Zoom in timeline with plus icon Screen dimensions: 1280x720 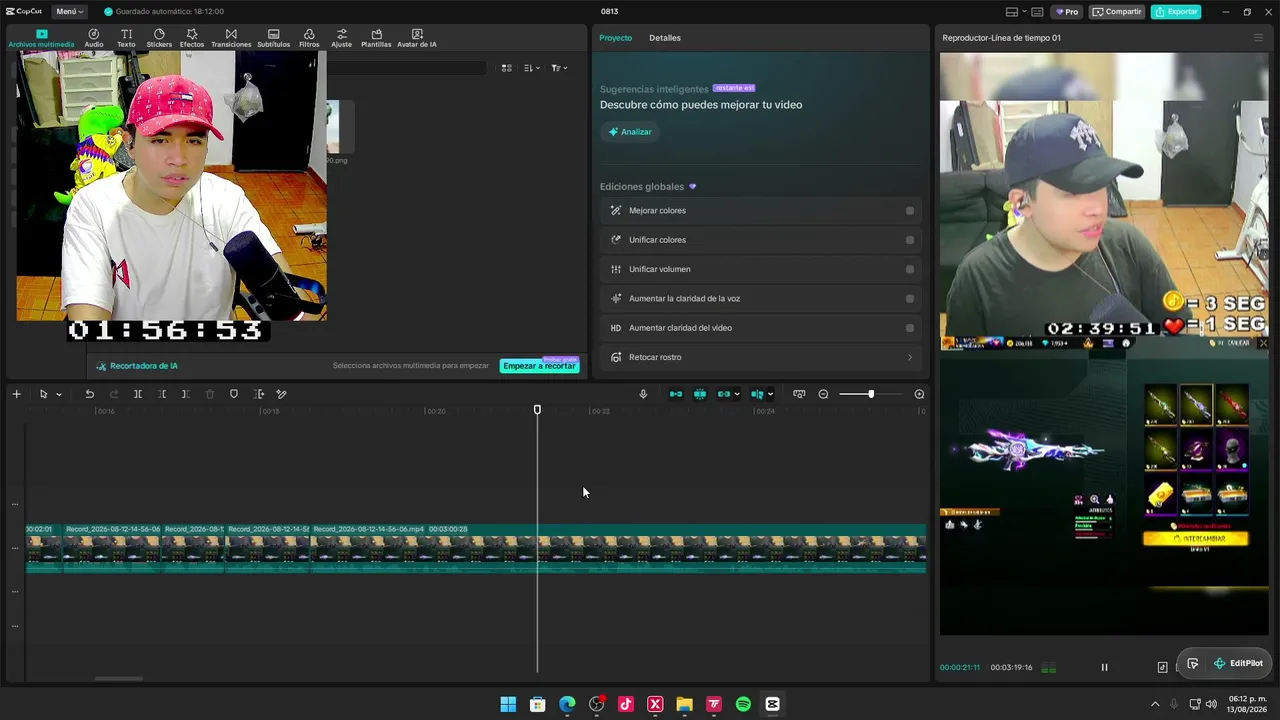919,394
